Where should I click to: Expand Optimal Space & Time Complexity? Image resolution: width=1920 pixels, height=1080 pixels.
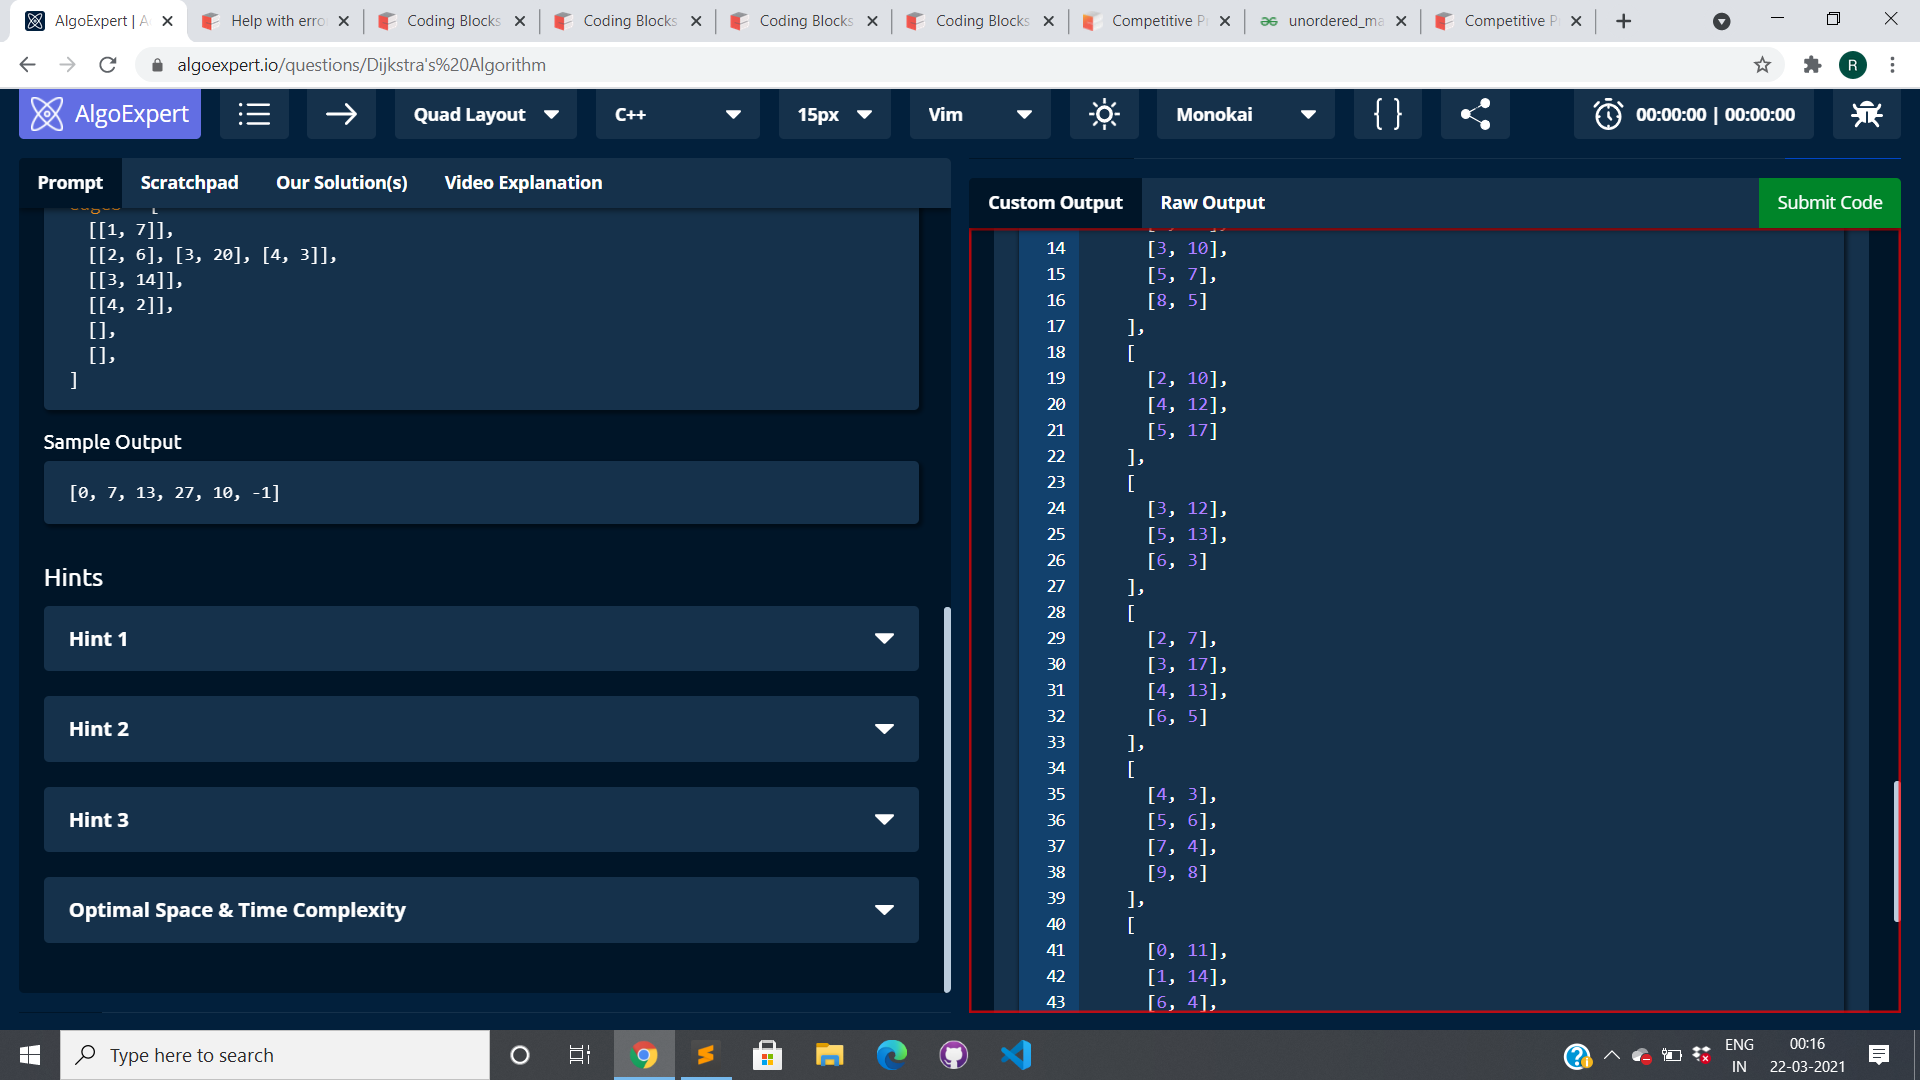pos(481,910)
